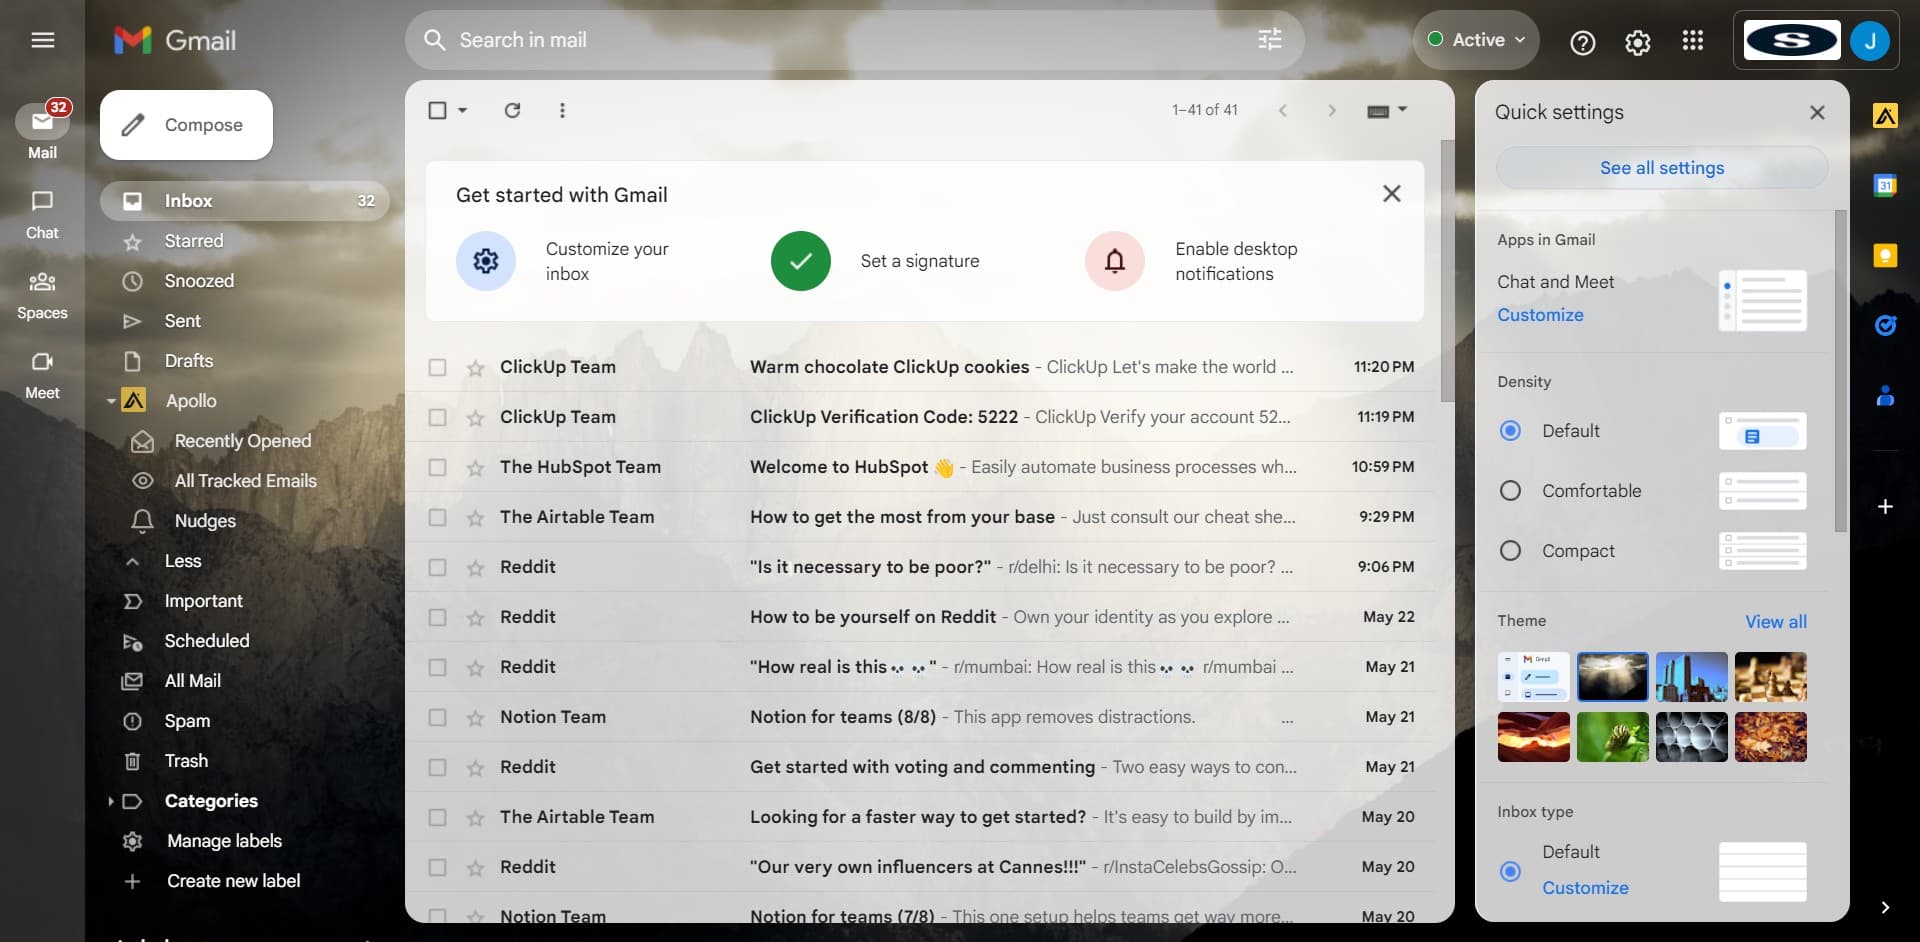Open Google Keep in side panel
1920x942 pixels.
(x=1885, y=256)
